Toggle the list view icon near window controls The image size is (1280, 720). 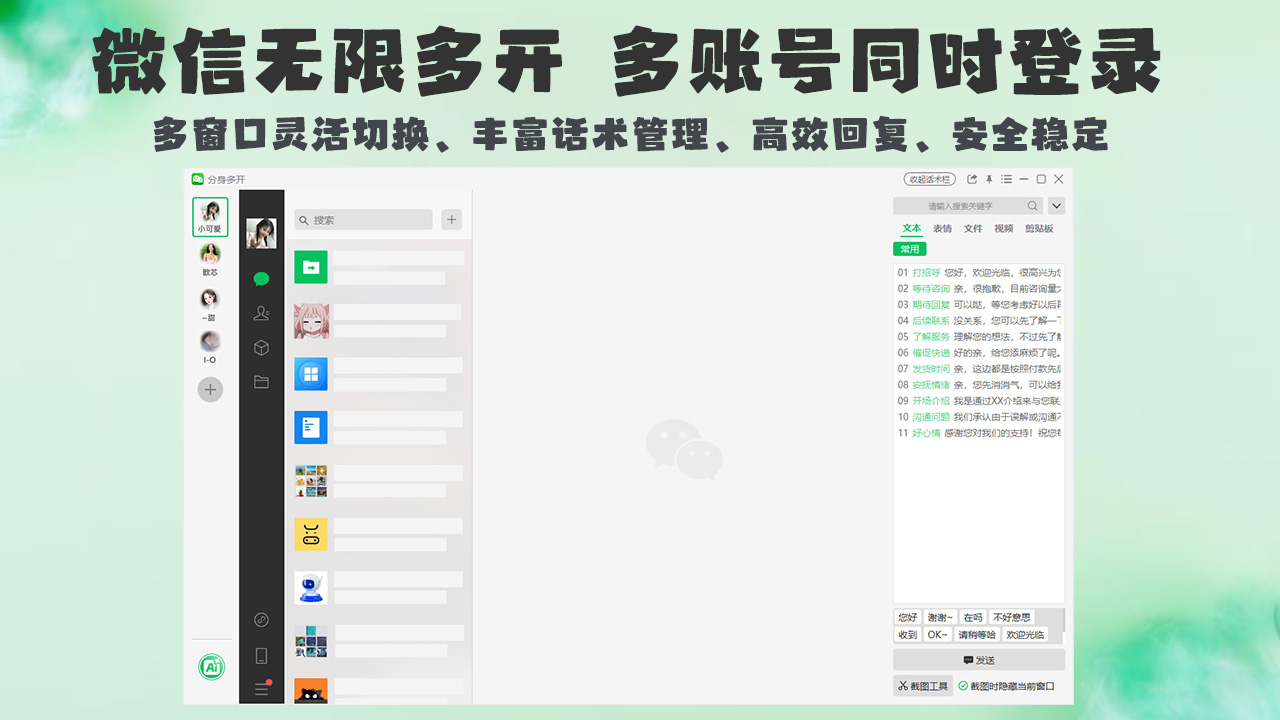click(1007, 179)
